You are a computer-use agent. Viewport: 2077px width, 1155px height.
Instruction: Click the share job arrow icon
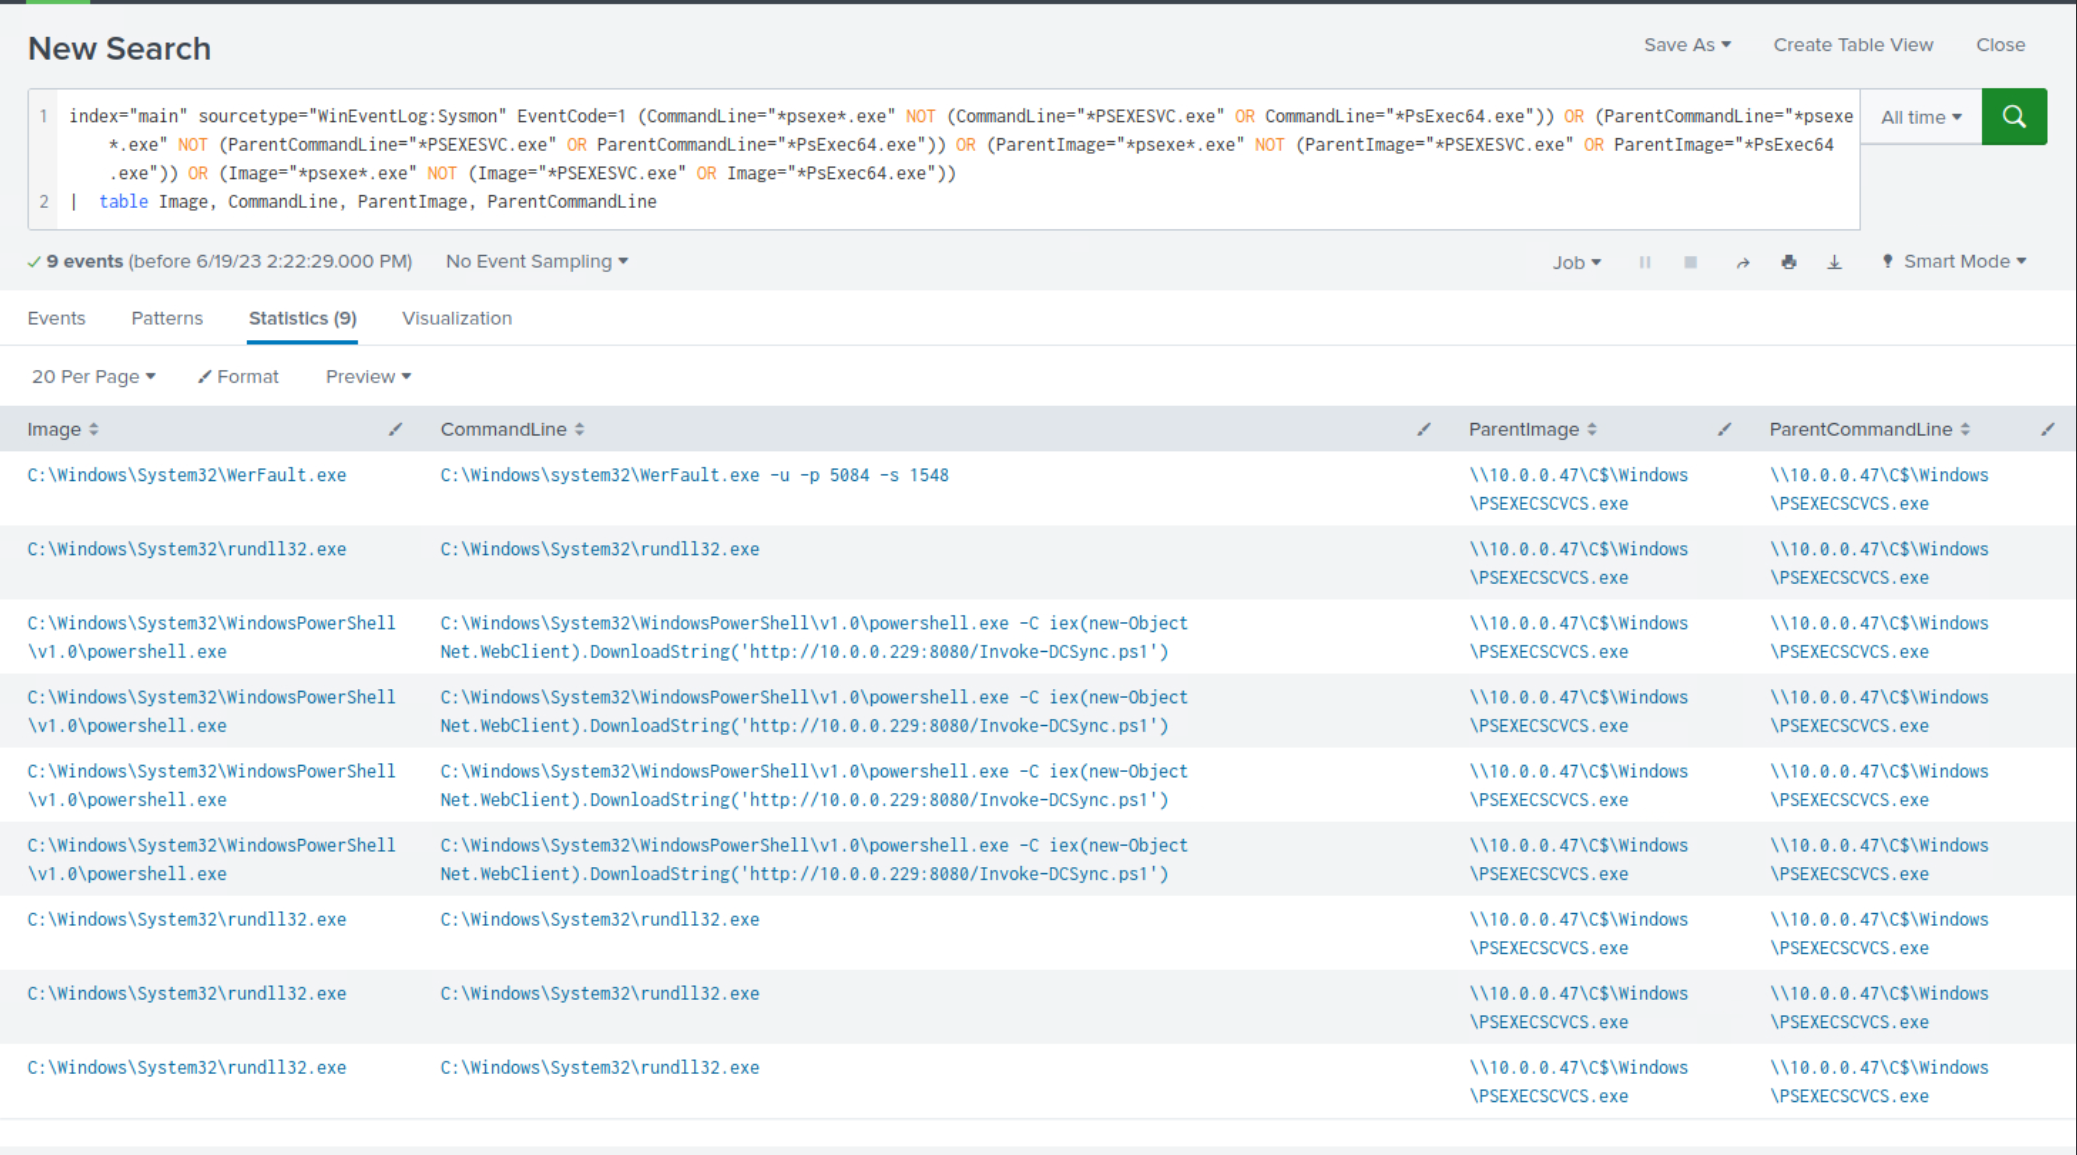pos(1742,262)
